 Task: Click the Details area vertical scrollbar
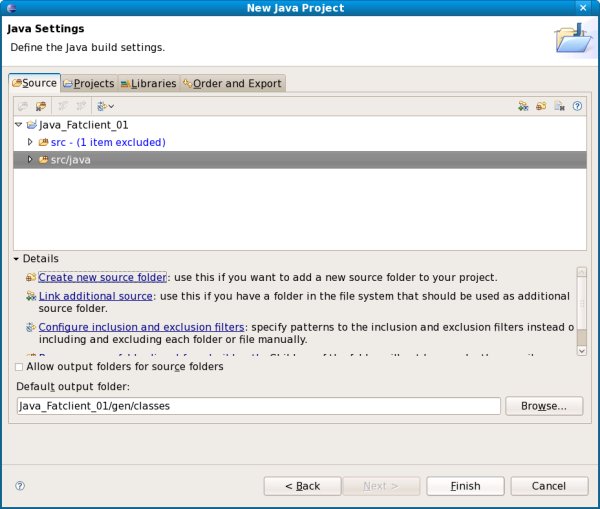click(x=582, y=310)
